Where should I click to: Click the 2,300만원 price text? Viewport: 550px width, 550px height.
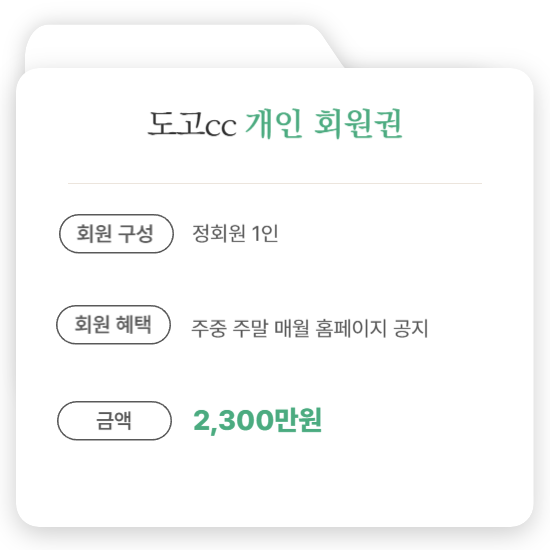[x=257, y=420]
